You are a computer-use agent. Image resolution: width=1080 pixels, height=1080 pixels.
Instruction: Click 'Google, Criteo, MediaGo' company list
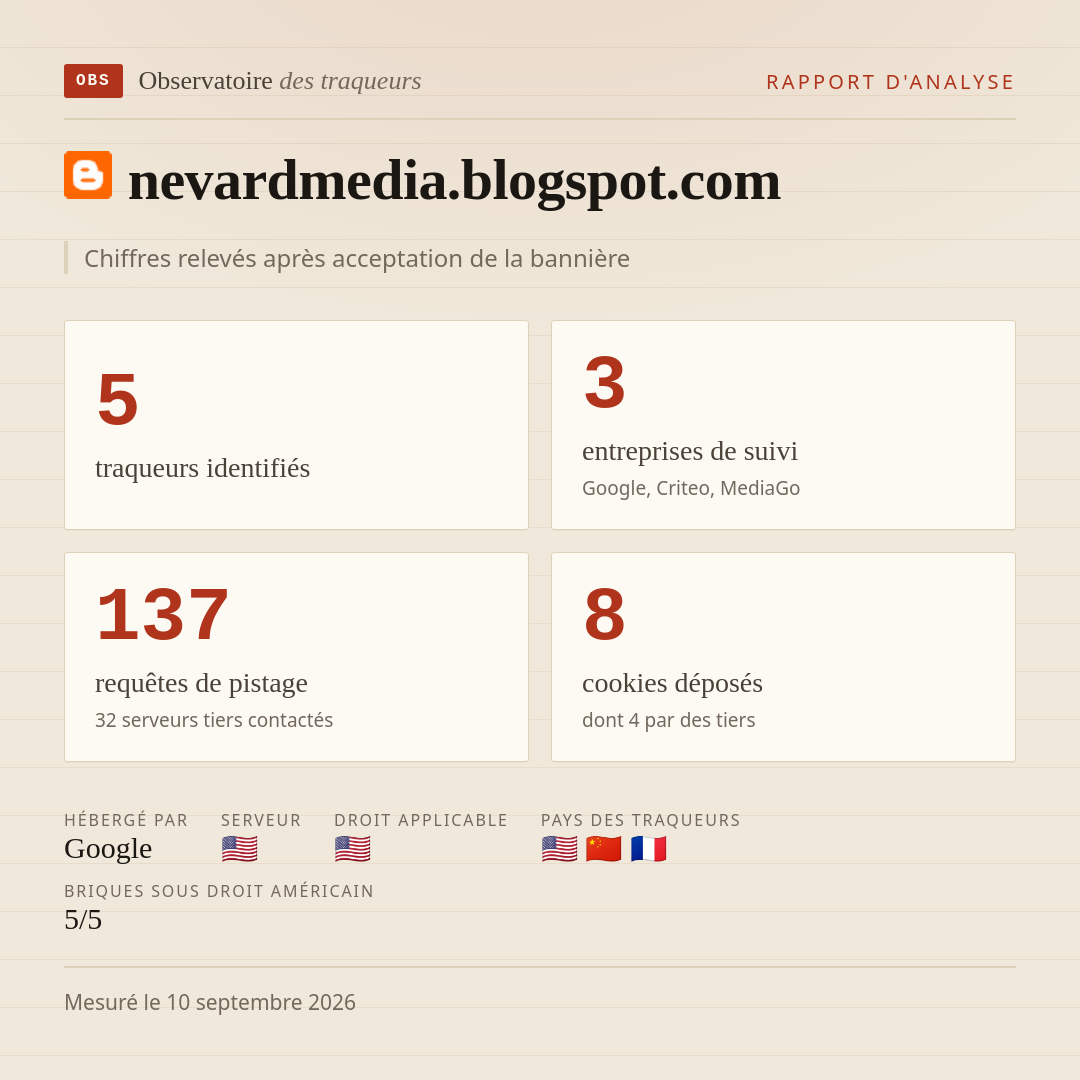click(x=691, y=488)
